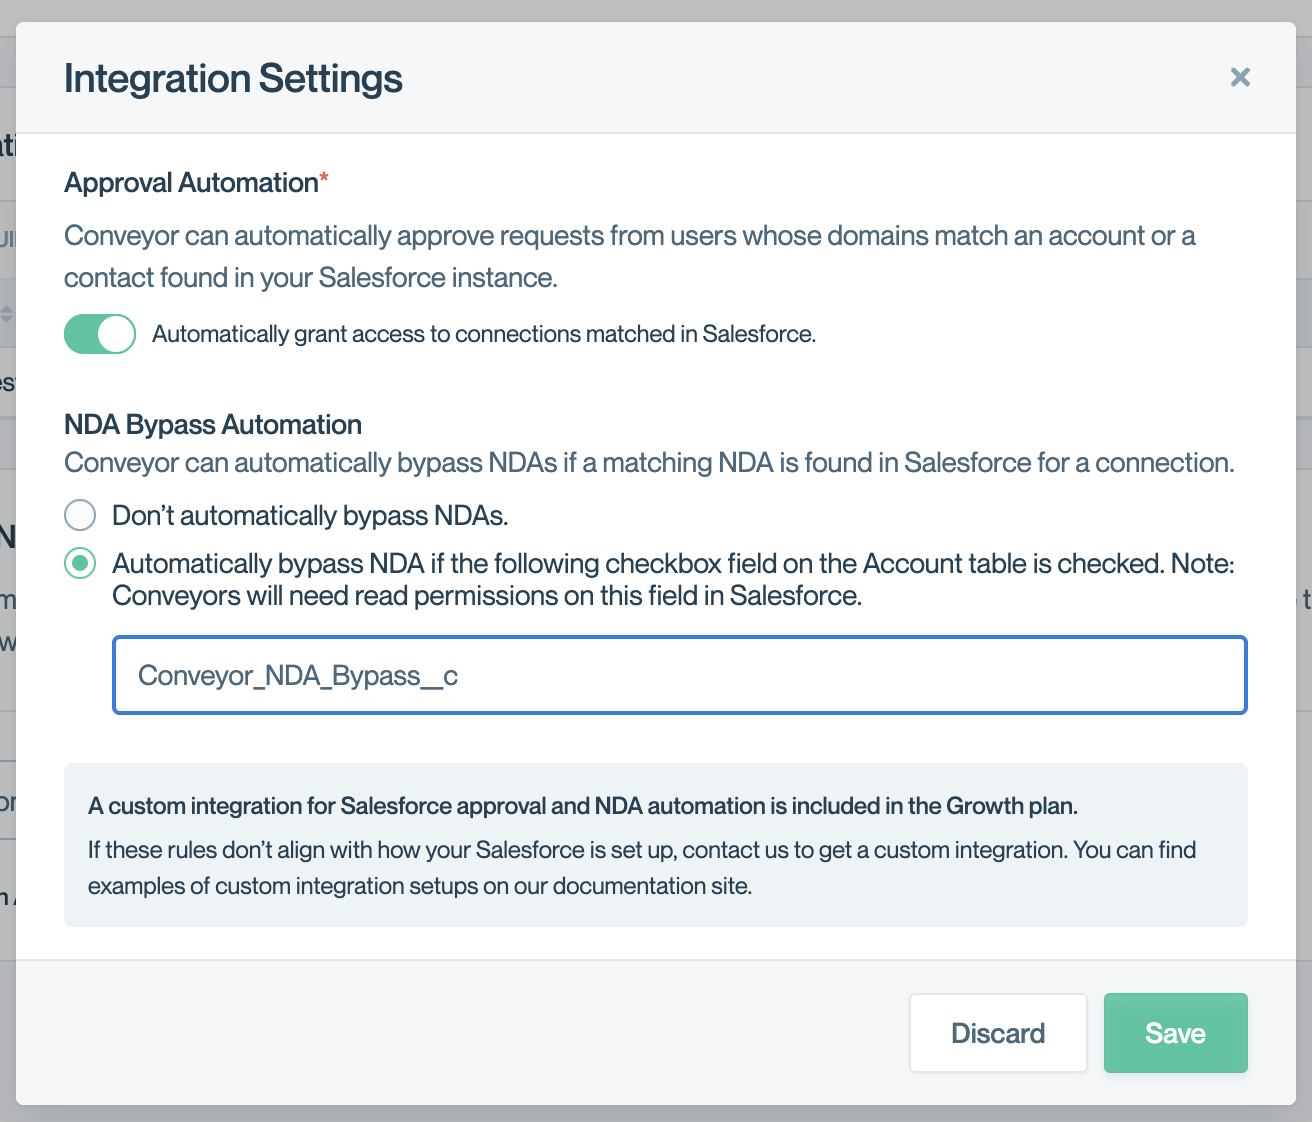Click the "Integration Settings" dialog title
The width and height of the screenshot is (1312, 1122).
tap(233, 78)
